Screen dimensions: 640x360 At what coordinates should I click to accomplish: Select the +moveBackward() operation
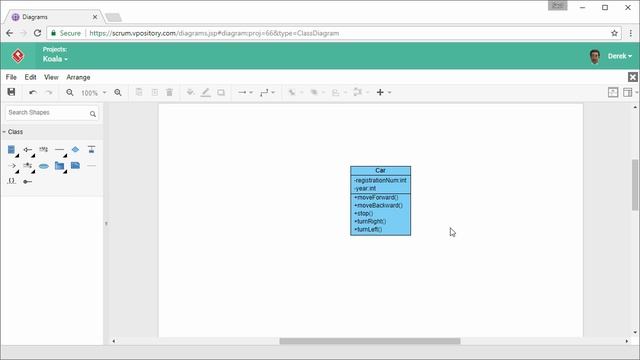tap(378, 206)
